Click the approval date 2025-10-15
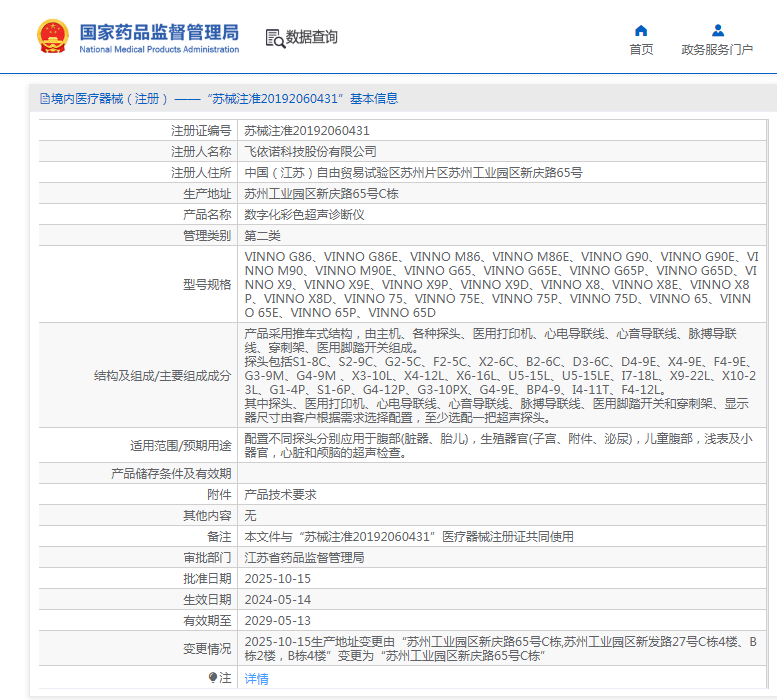 coord(278,578)
